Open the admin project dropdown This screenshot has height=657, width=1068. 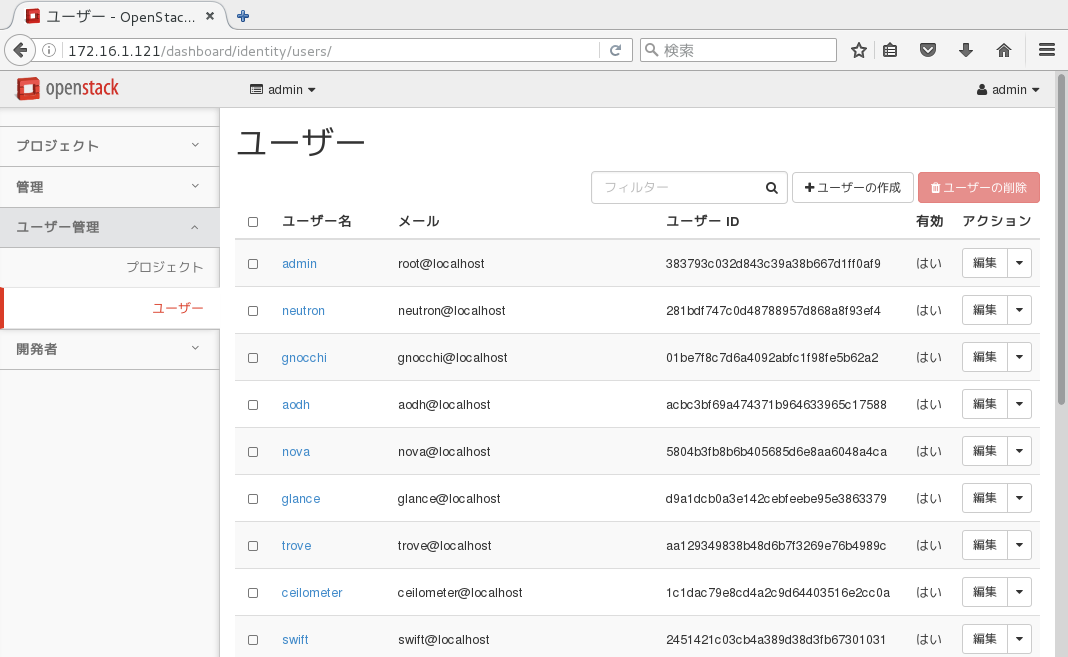(283, 90)
